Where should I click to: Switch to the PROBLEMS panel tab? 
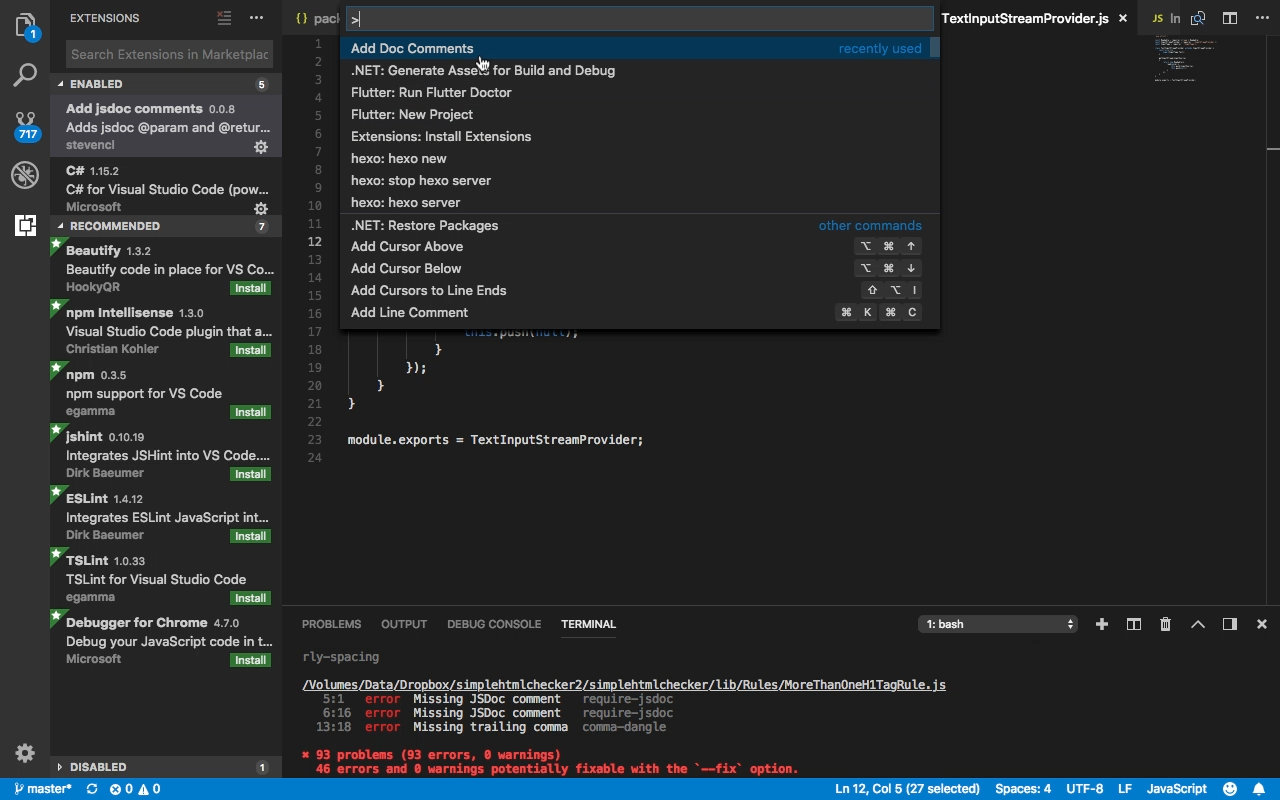pos(331,624)
